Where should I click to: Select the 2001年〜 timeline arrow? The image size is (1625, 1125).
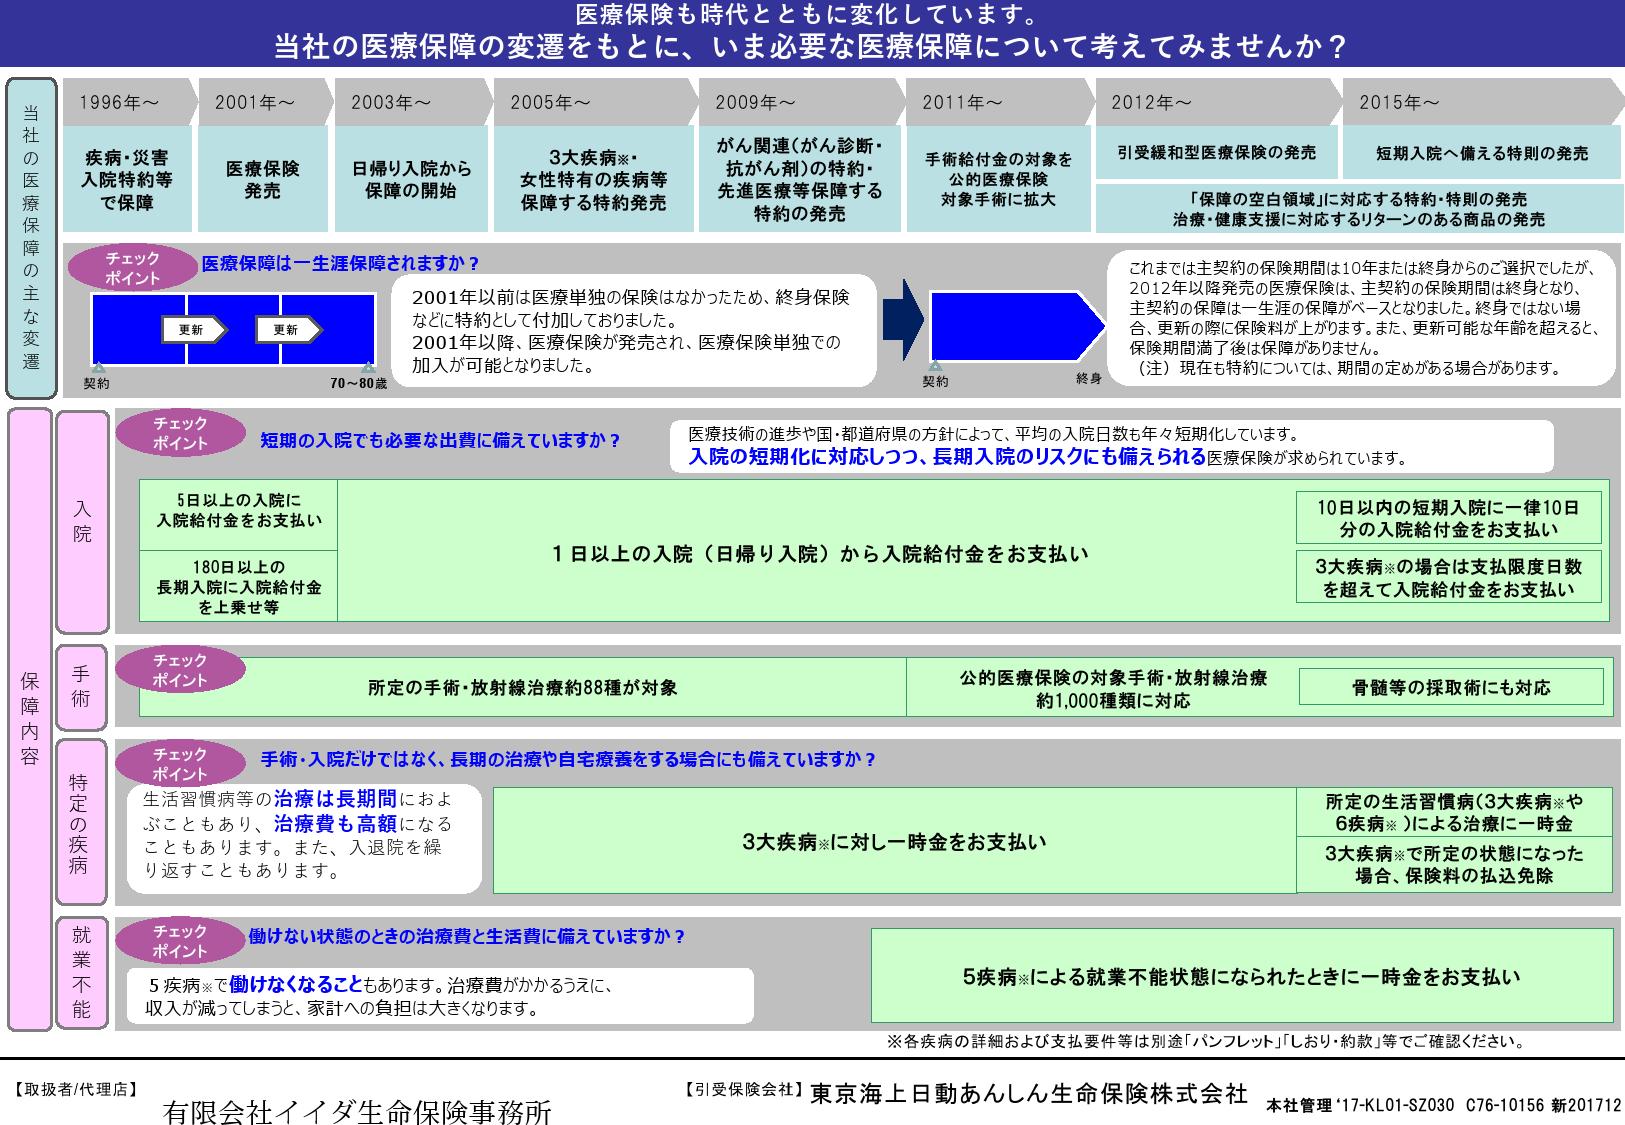coord(266,102)
